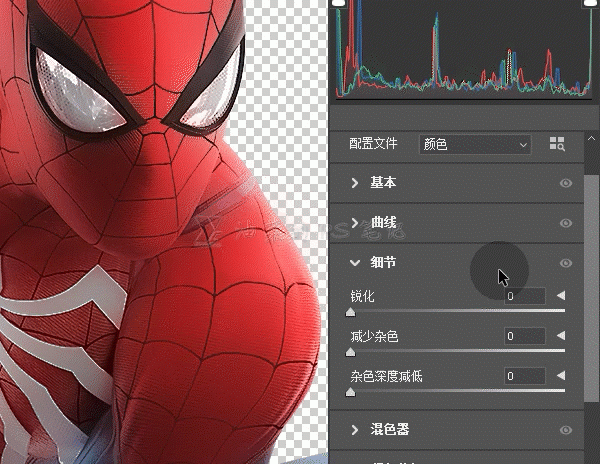Click the Spider-Man preview image
The image size is (600, 464).
coord(164,232)
